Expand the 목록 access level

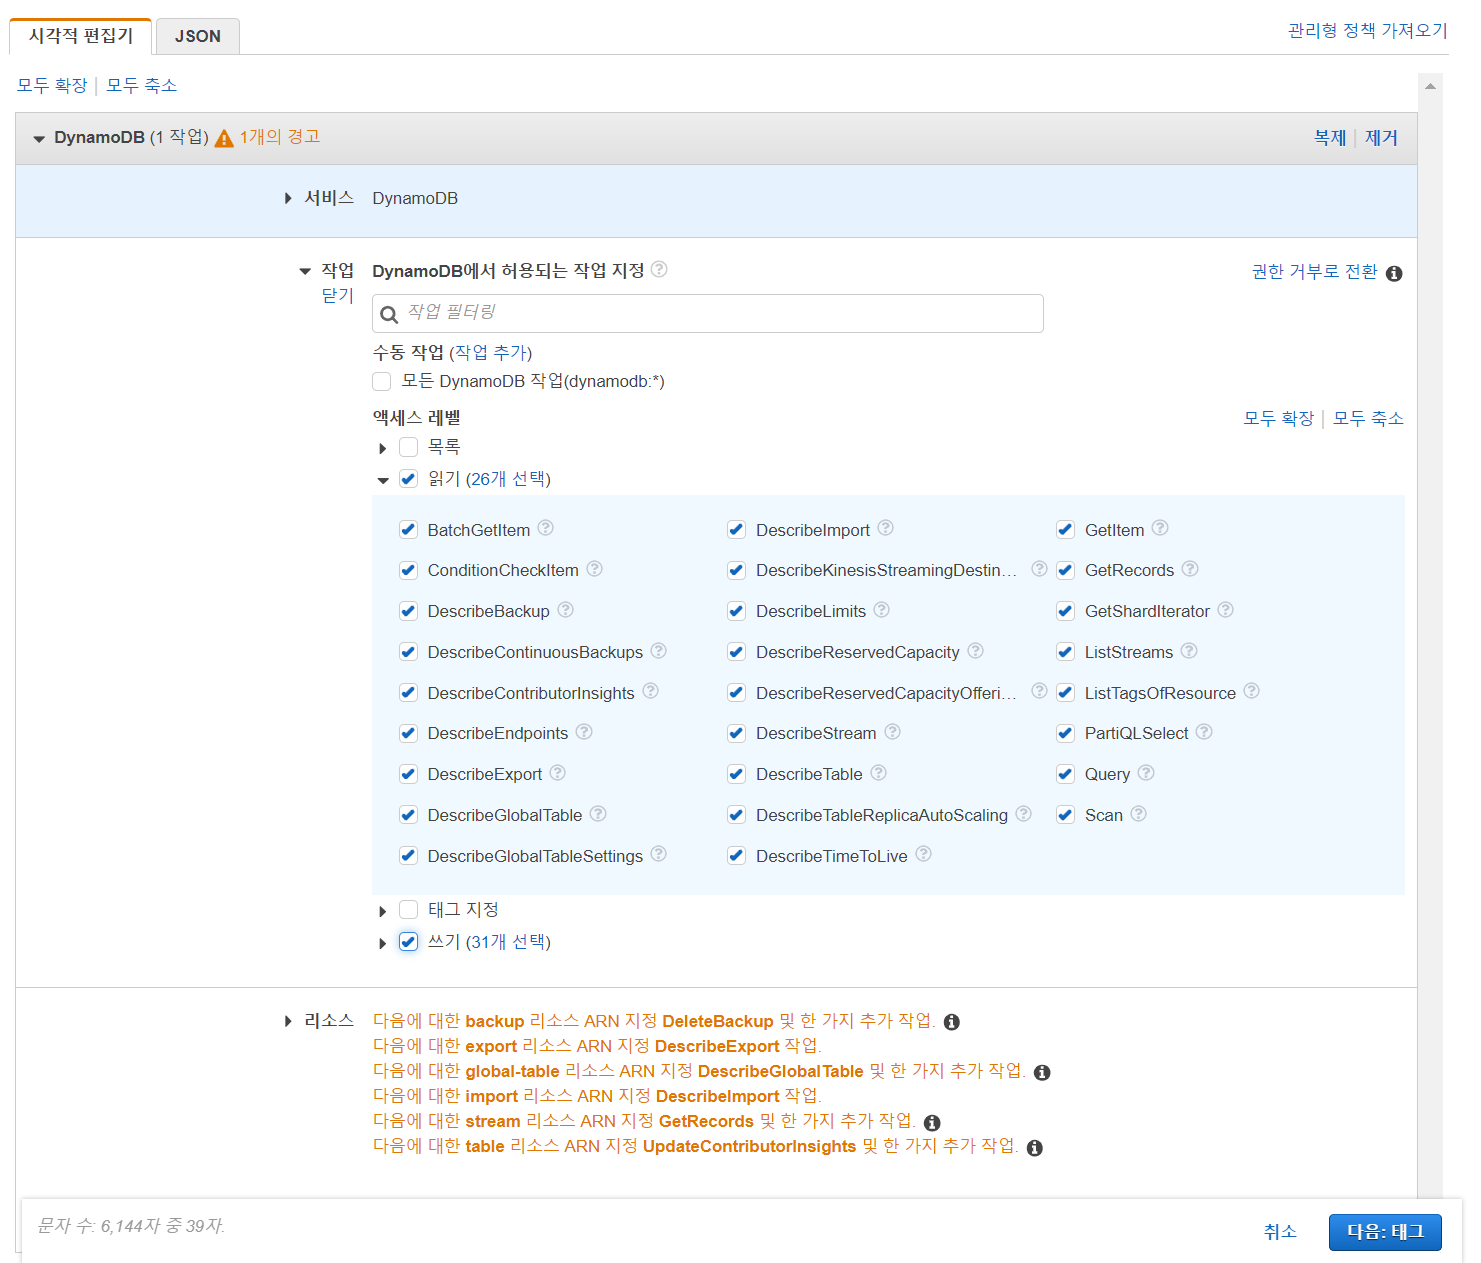tap(382, 448)
